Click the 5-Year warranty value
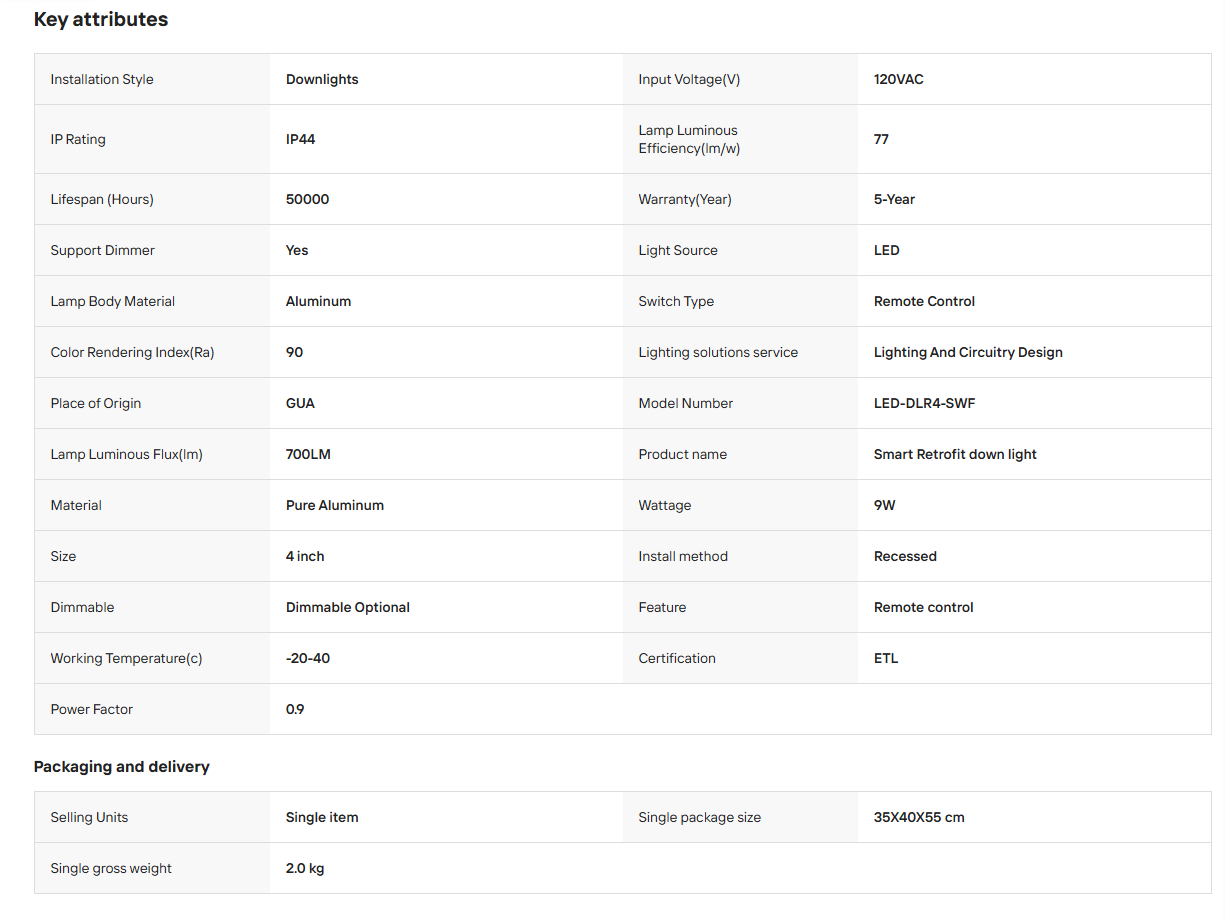This screenshot has height=922, width=1225. [894, 199]
